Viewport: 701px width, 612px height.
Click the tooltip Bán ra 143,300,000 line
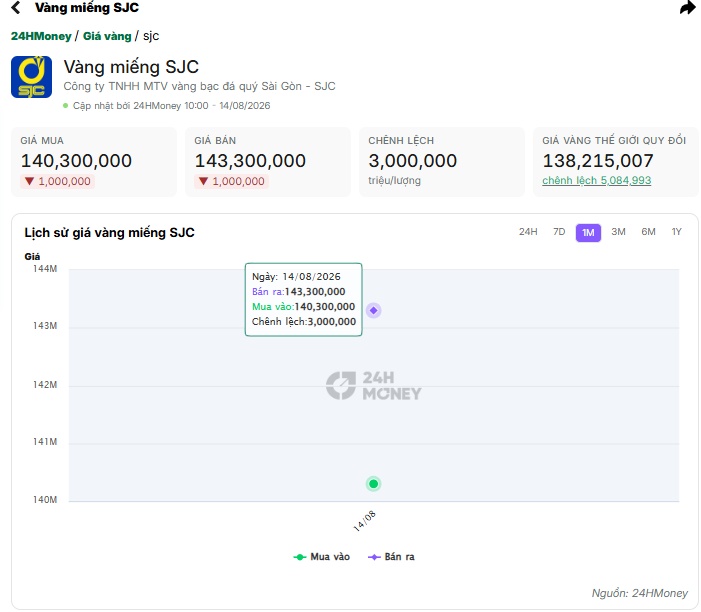point(299,292)
